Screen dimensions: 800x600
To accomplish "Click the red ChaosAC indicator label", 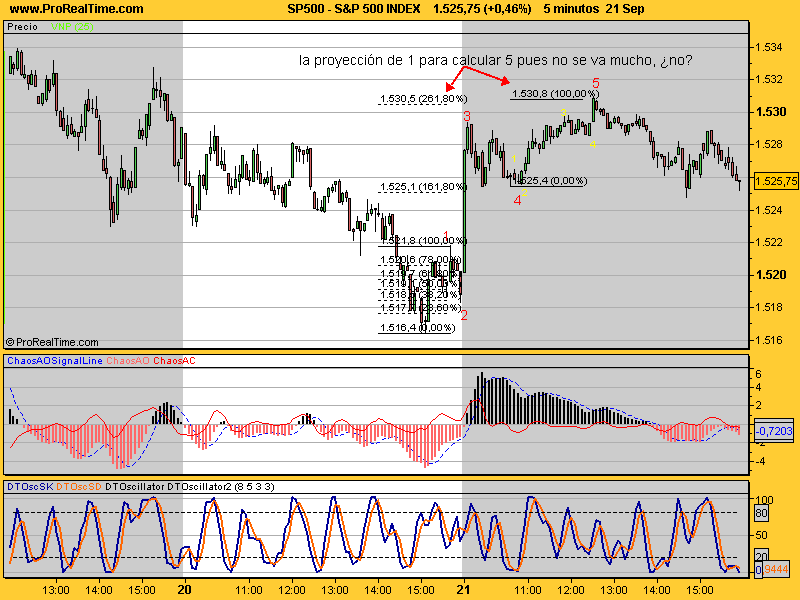I will [174, 361].
